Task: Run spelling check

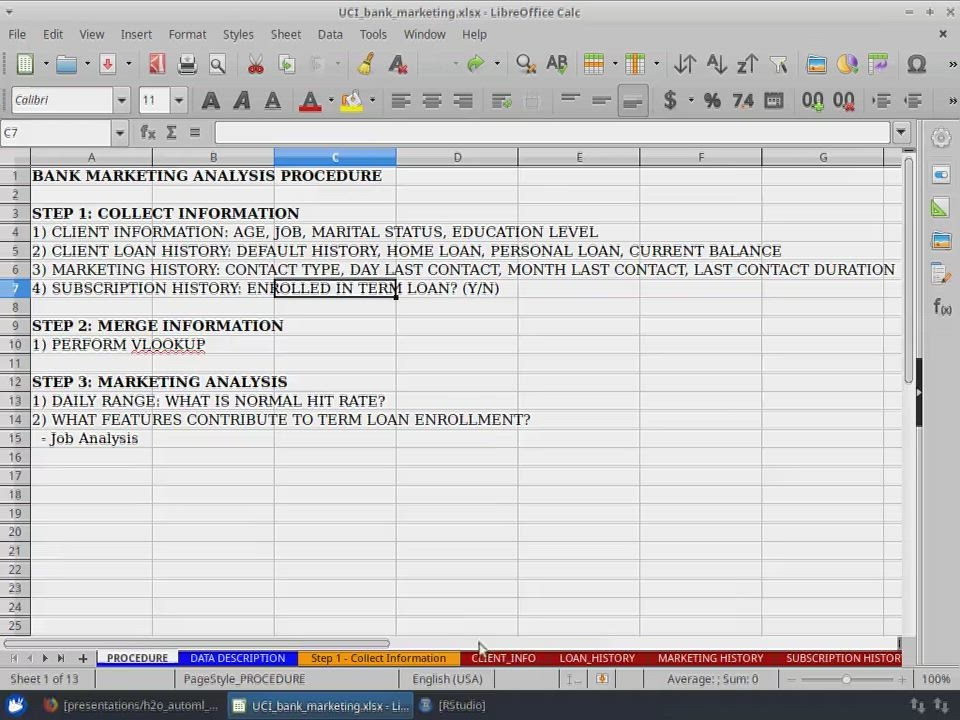Action: pos(557,64)
